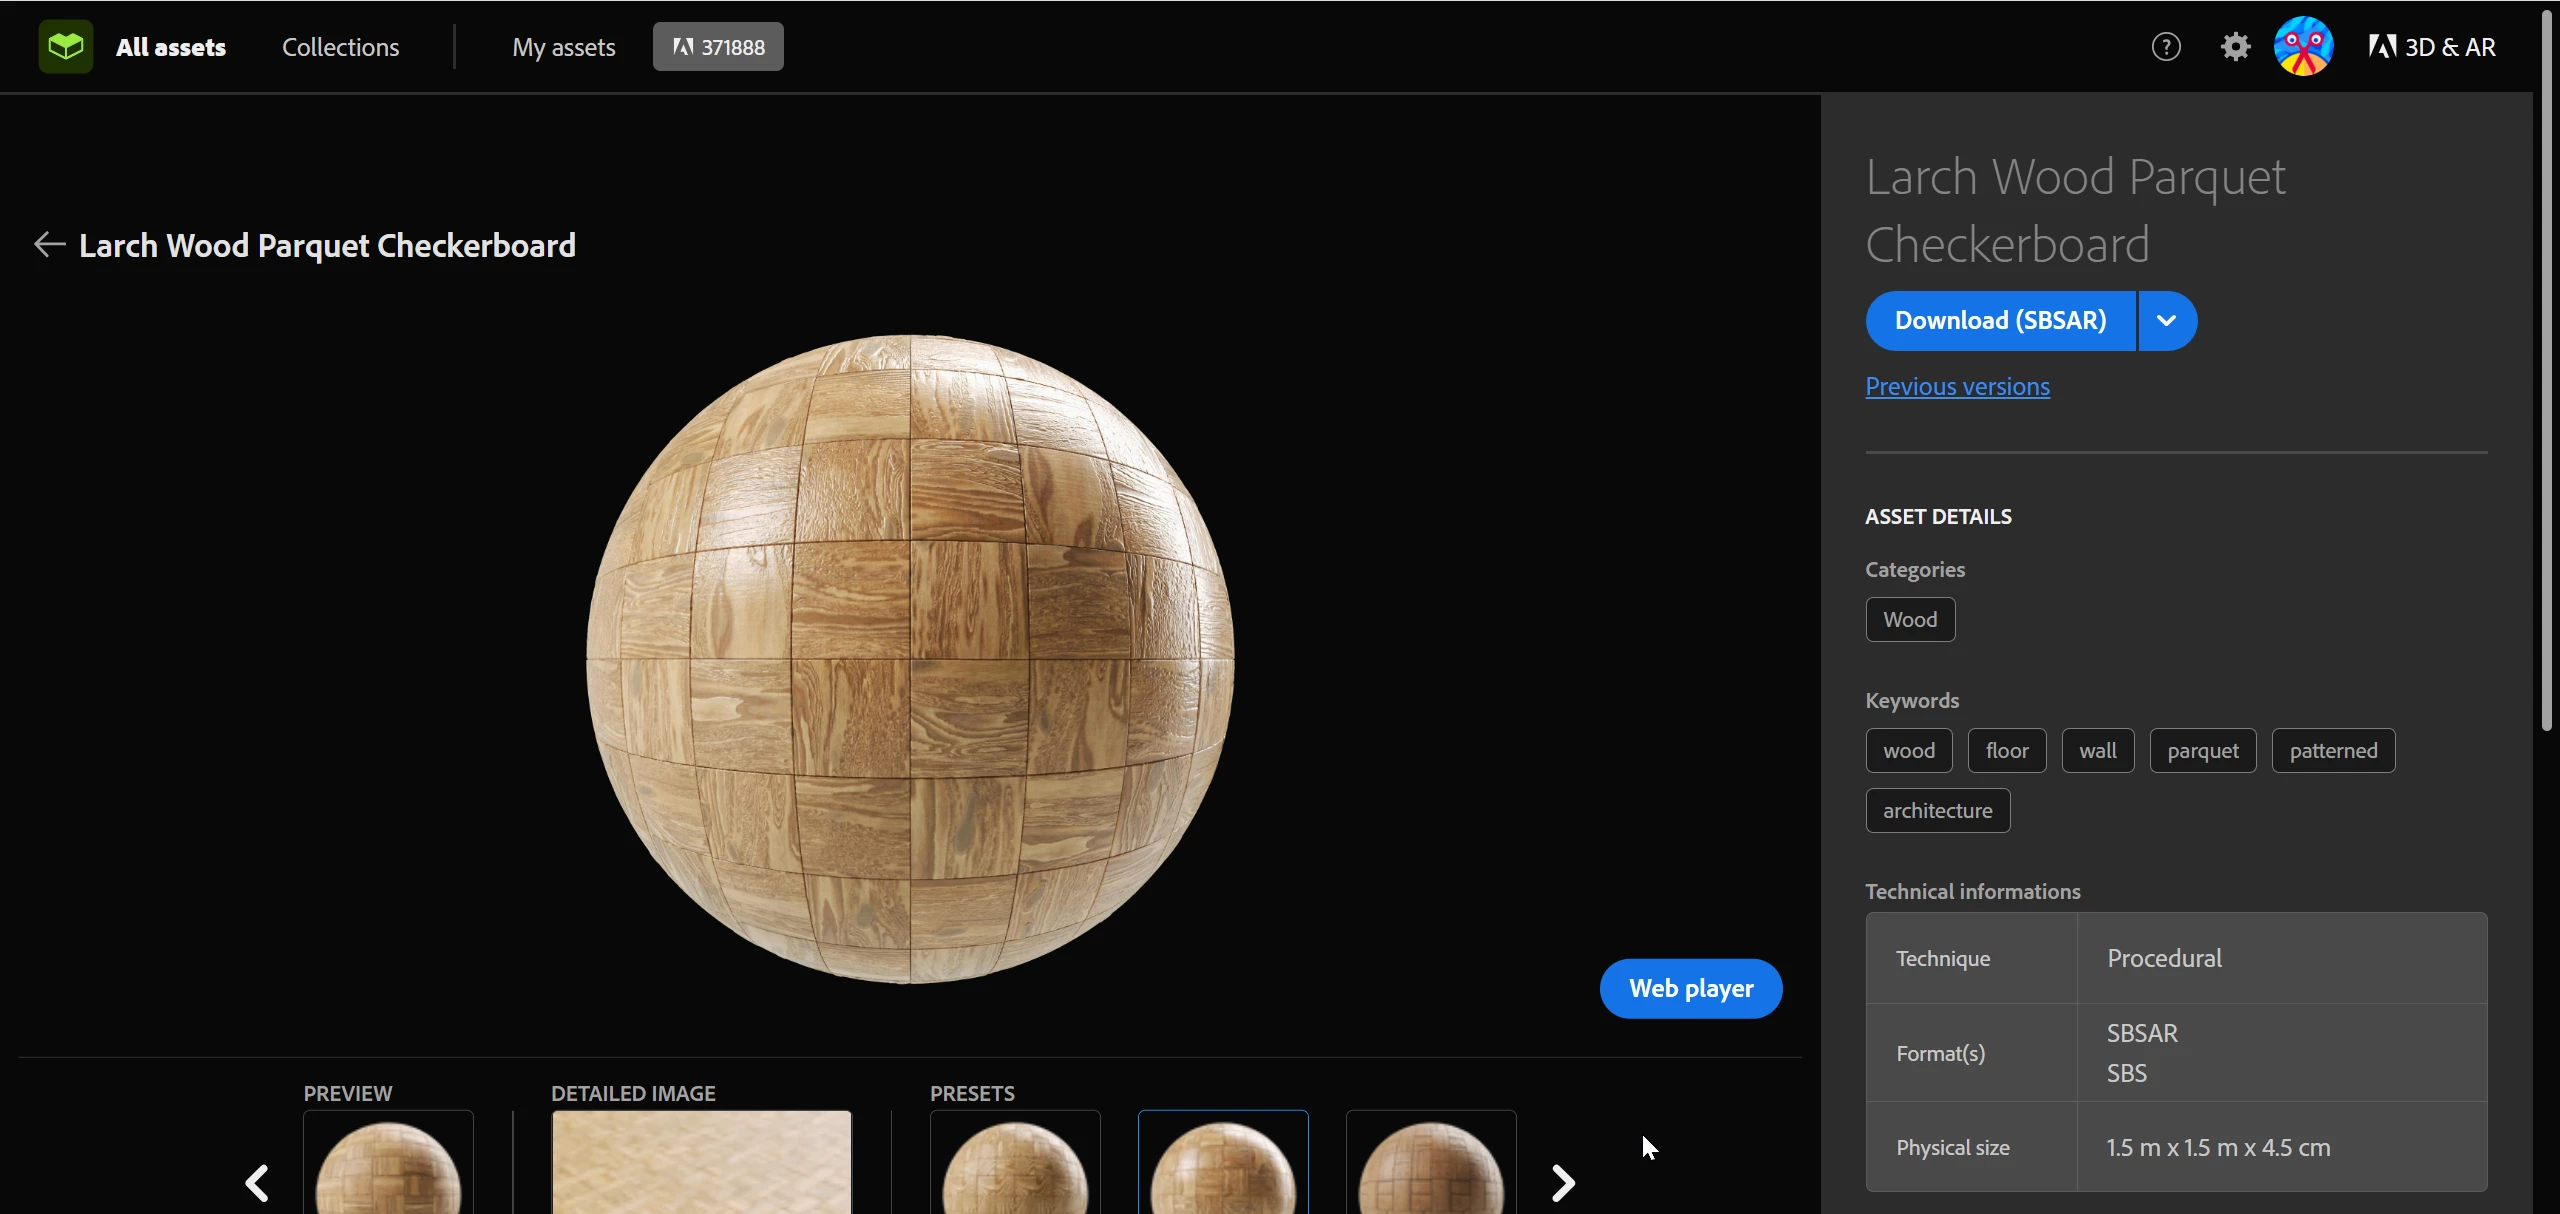Select the All assets tab

(x=170, y=47)
